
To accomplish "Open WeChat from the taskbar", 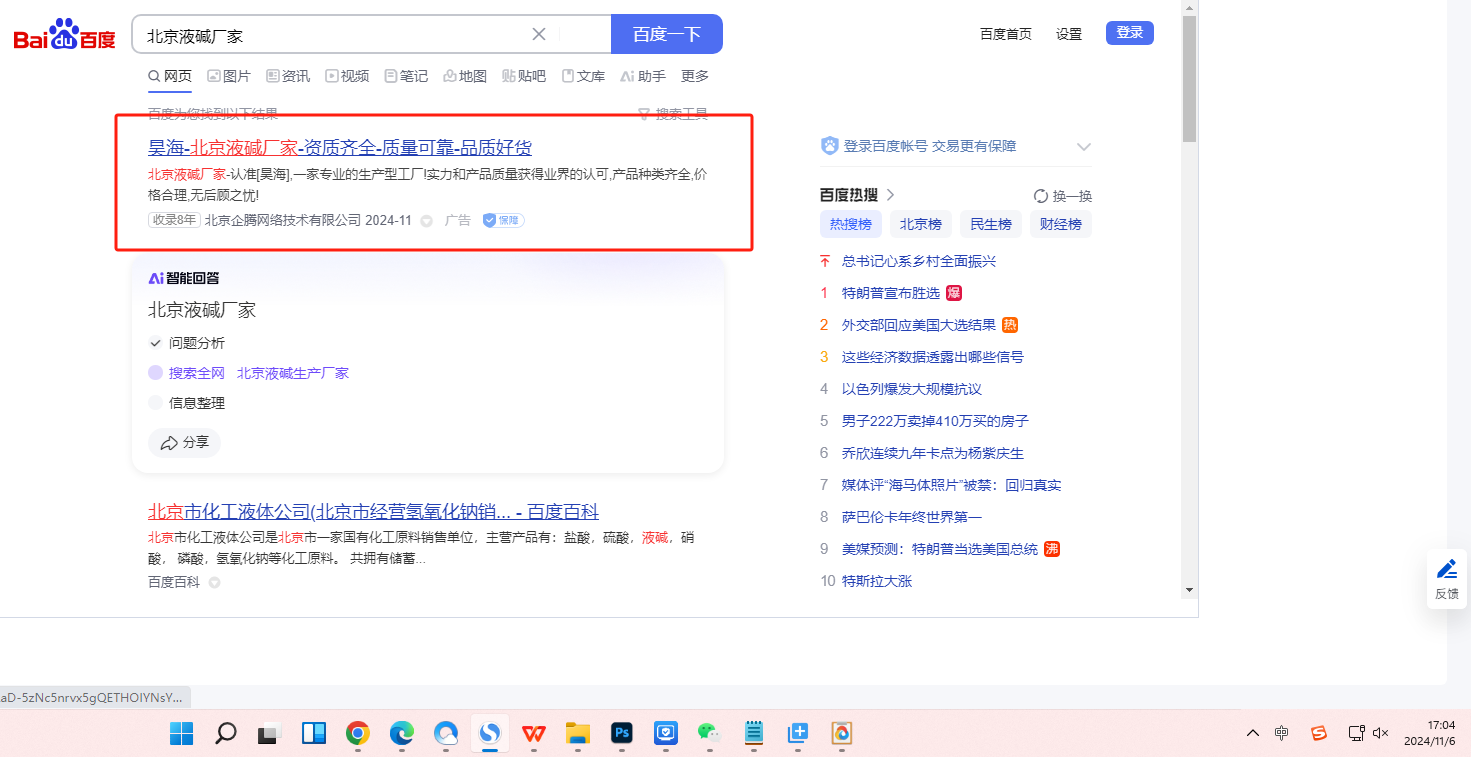I will click(709, 734).
